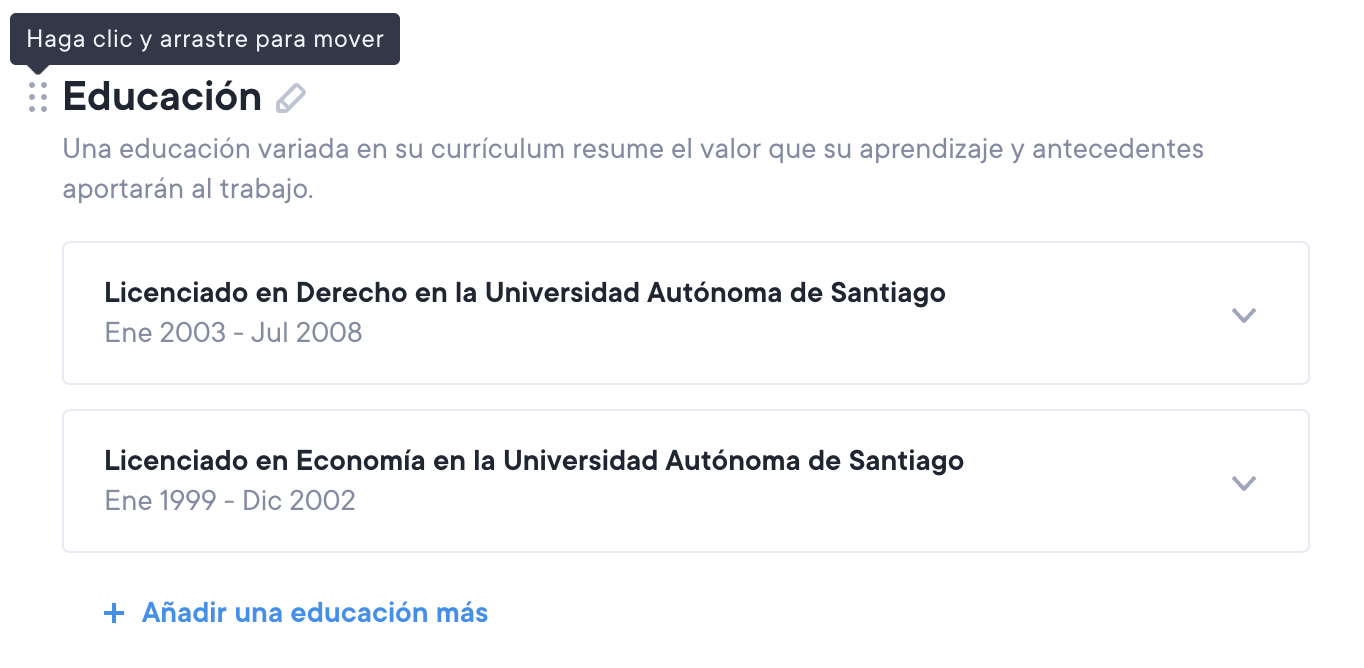
Task: Click the "Haga clic y arrastre" tooltip
Action: [x=205, y=39]
